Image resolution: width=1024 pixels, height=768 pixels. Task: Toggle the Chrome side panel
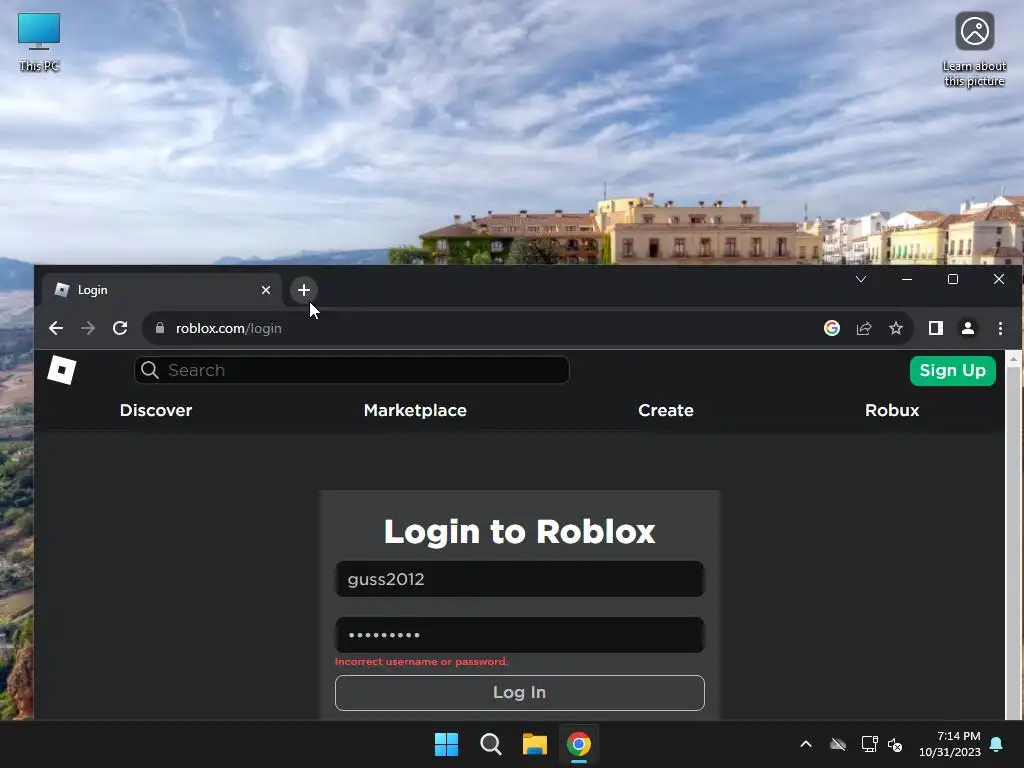point(936,328)
